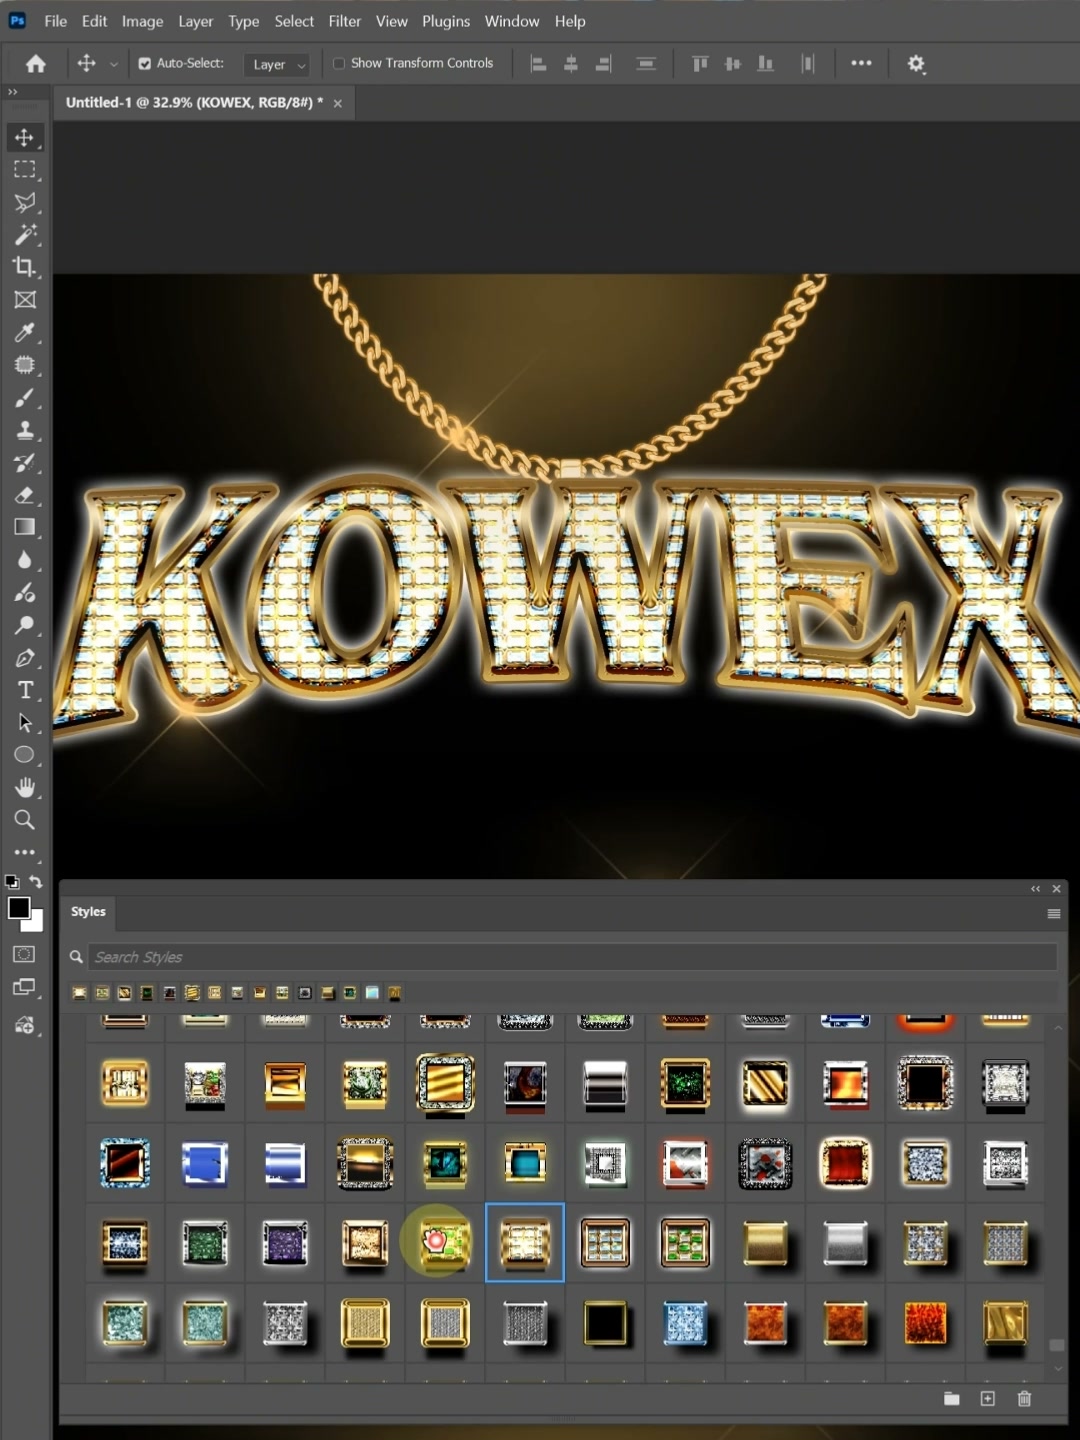
Task: Select the Styles panel tab
Action: [x=88, y=912]
